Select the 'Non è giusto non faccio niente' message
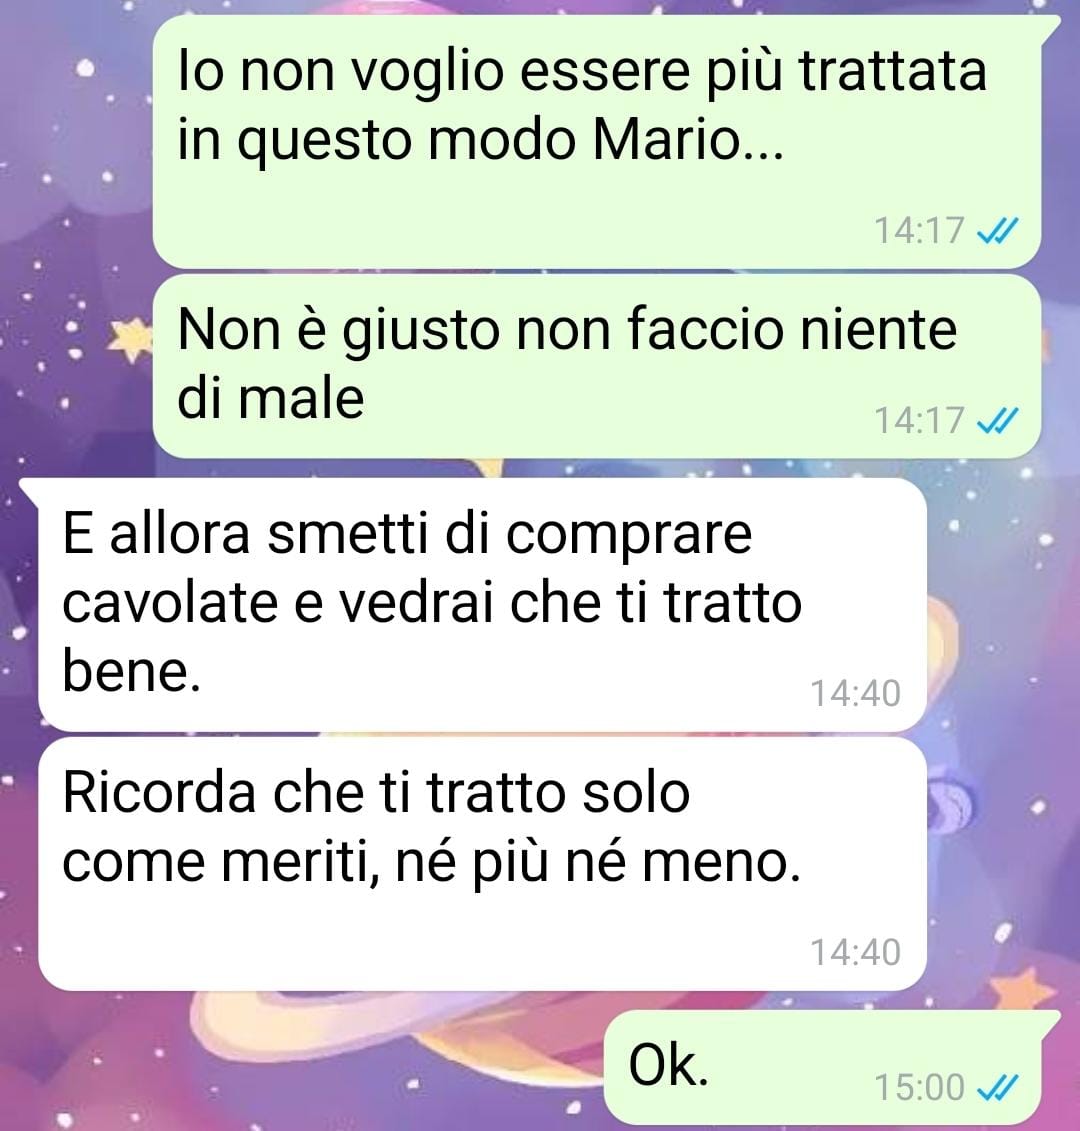The height and width of the screenshot is (1131, 1080). point(597,366)
